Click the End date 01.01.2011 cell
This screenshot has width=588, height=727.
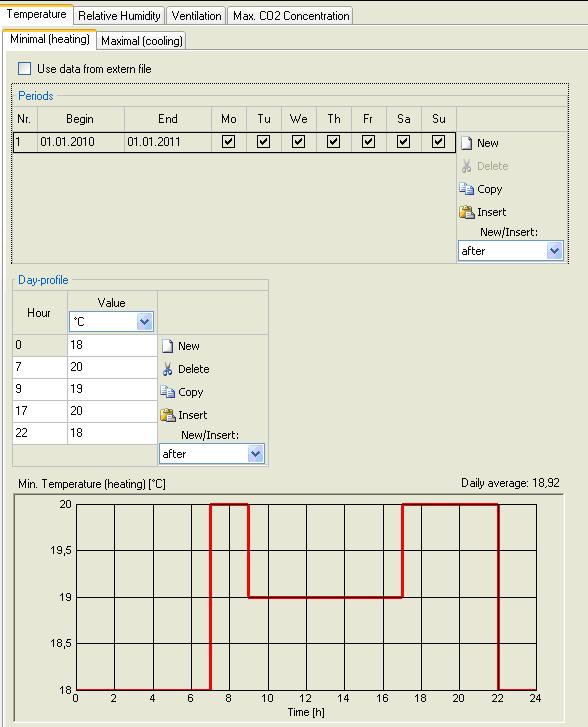[168, 142]
